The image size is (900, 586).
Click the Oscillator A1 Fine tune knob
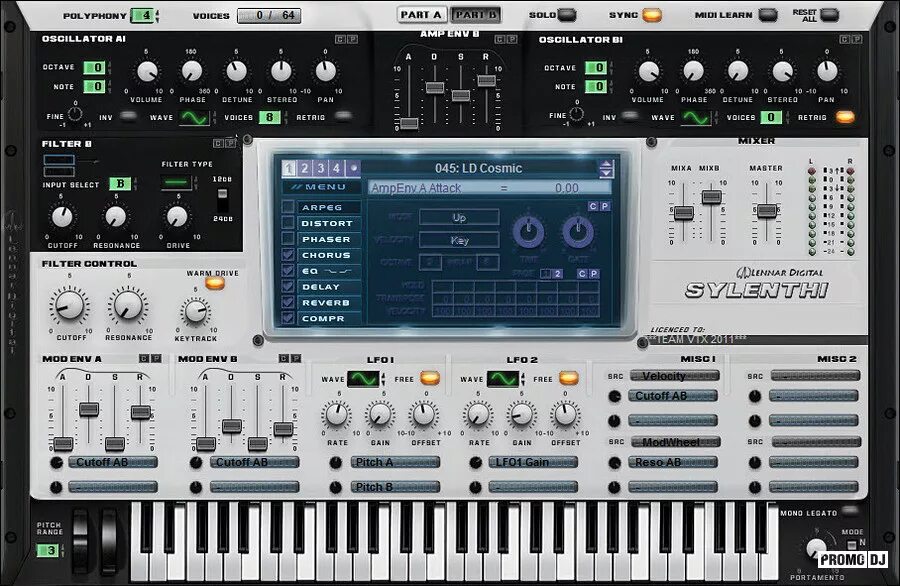tap(75, 114)
